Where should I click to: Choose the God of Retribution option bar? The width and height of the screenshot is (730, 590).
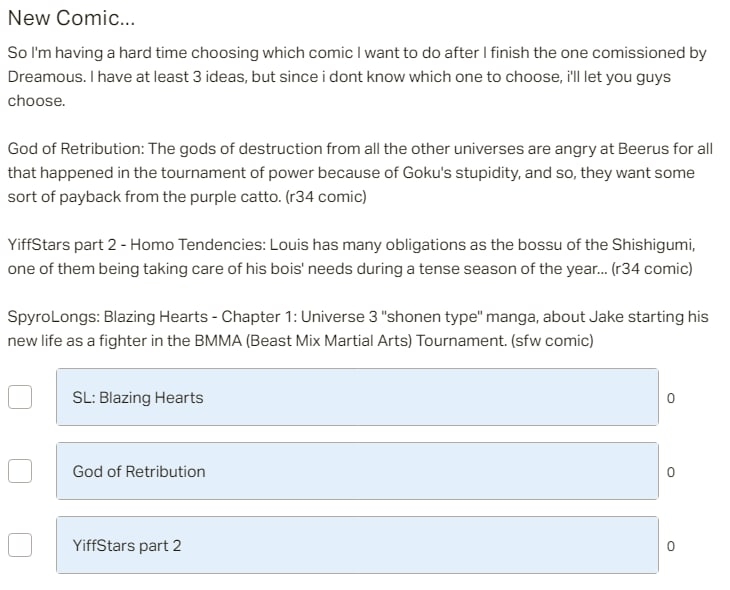point(356,471)
